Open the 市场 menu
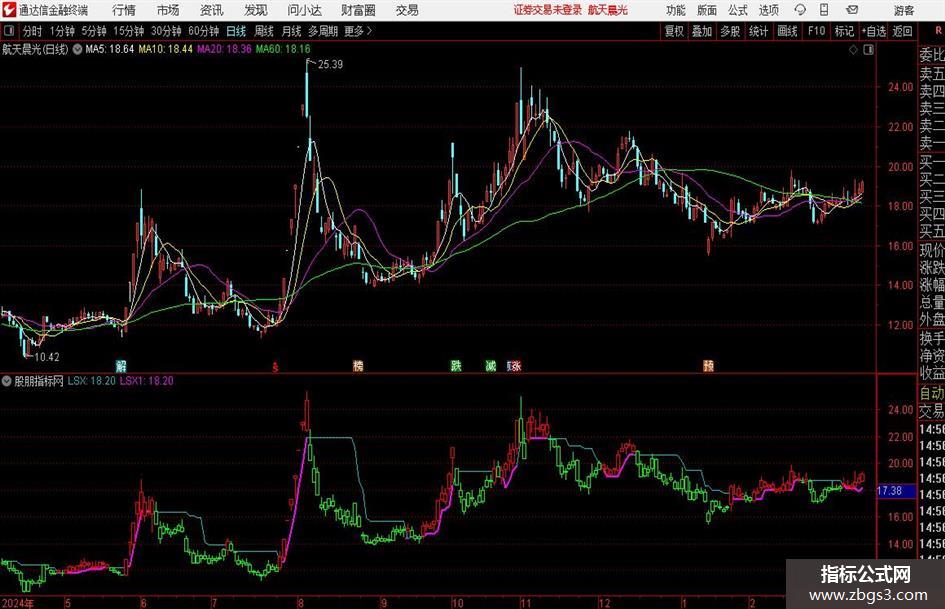Viewport: 945px width, 609px height. [168, 10]
